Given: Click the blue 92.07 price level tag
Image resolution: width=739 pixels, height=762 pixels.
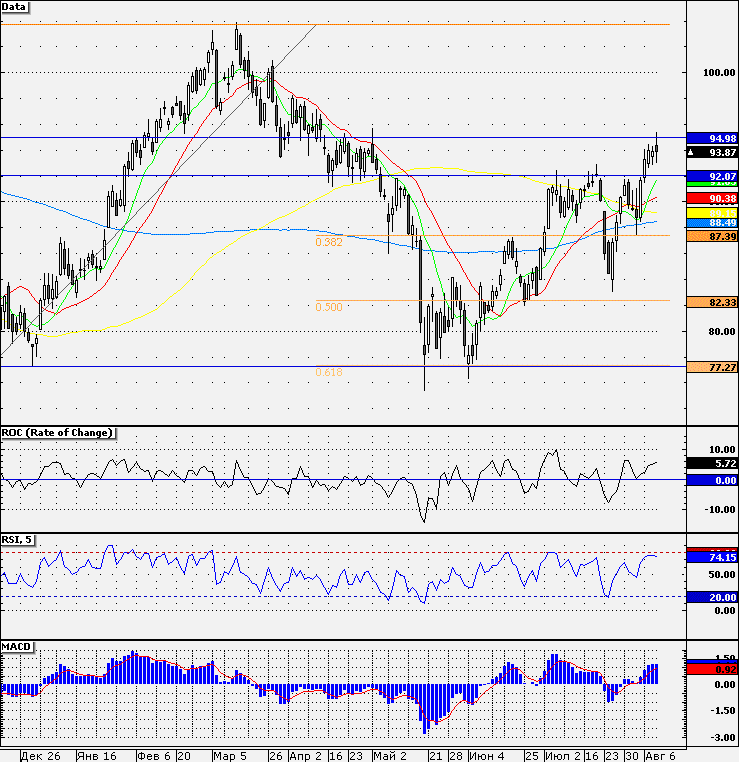Looking at the screenshot, I should (x=713, y=176).
